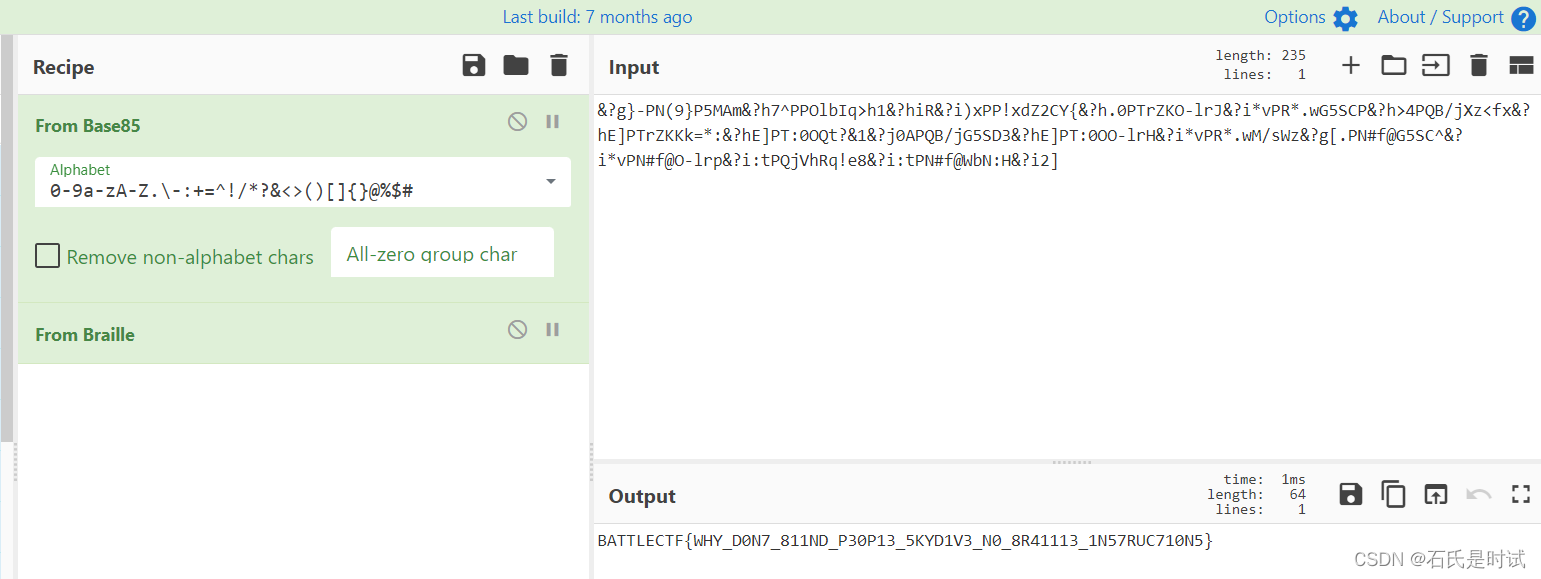The width and height of the screenshot is (1541, 579).
Task: Clear the entire recipe
Action: coord(558,65)
